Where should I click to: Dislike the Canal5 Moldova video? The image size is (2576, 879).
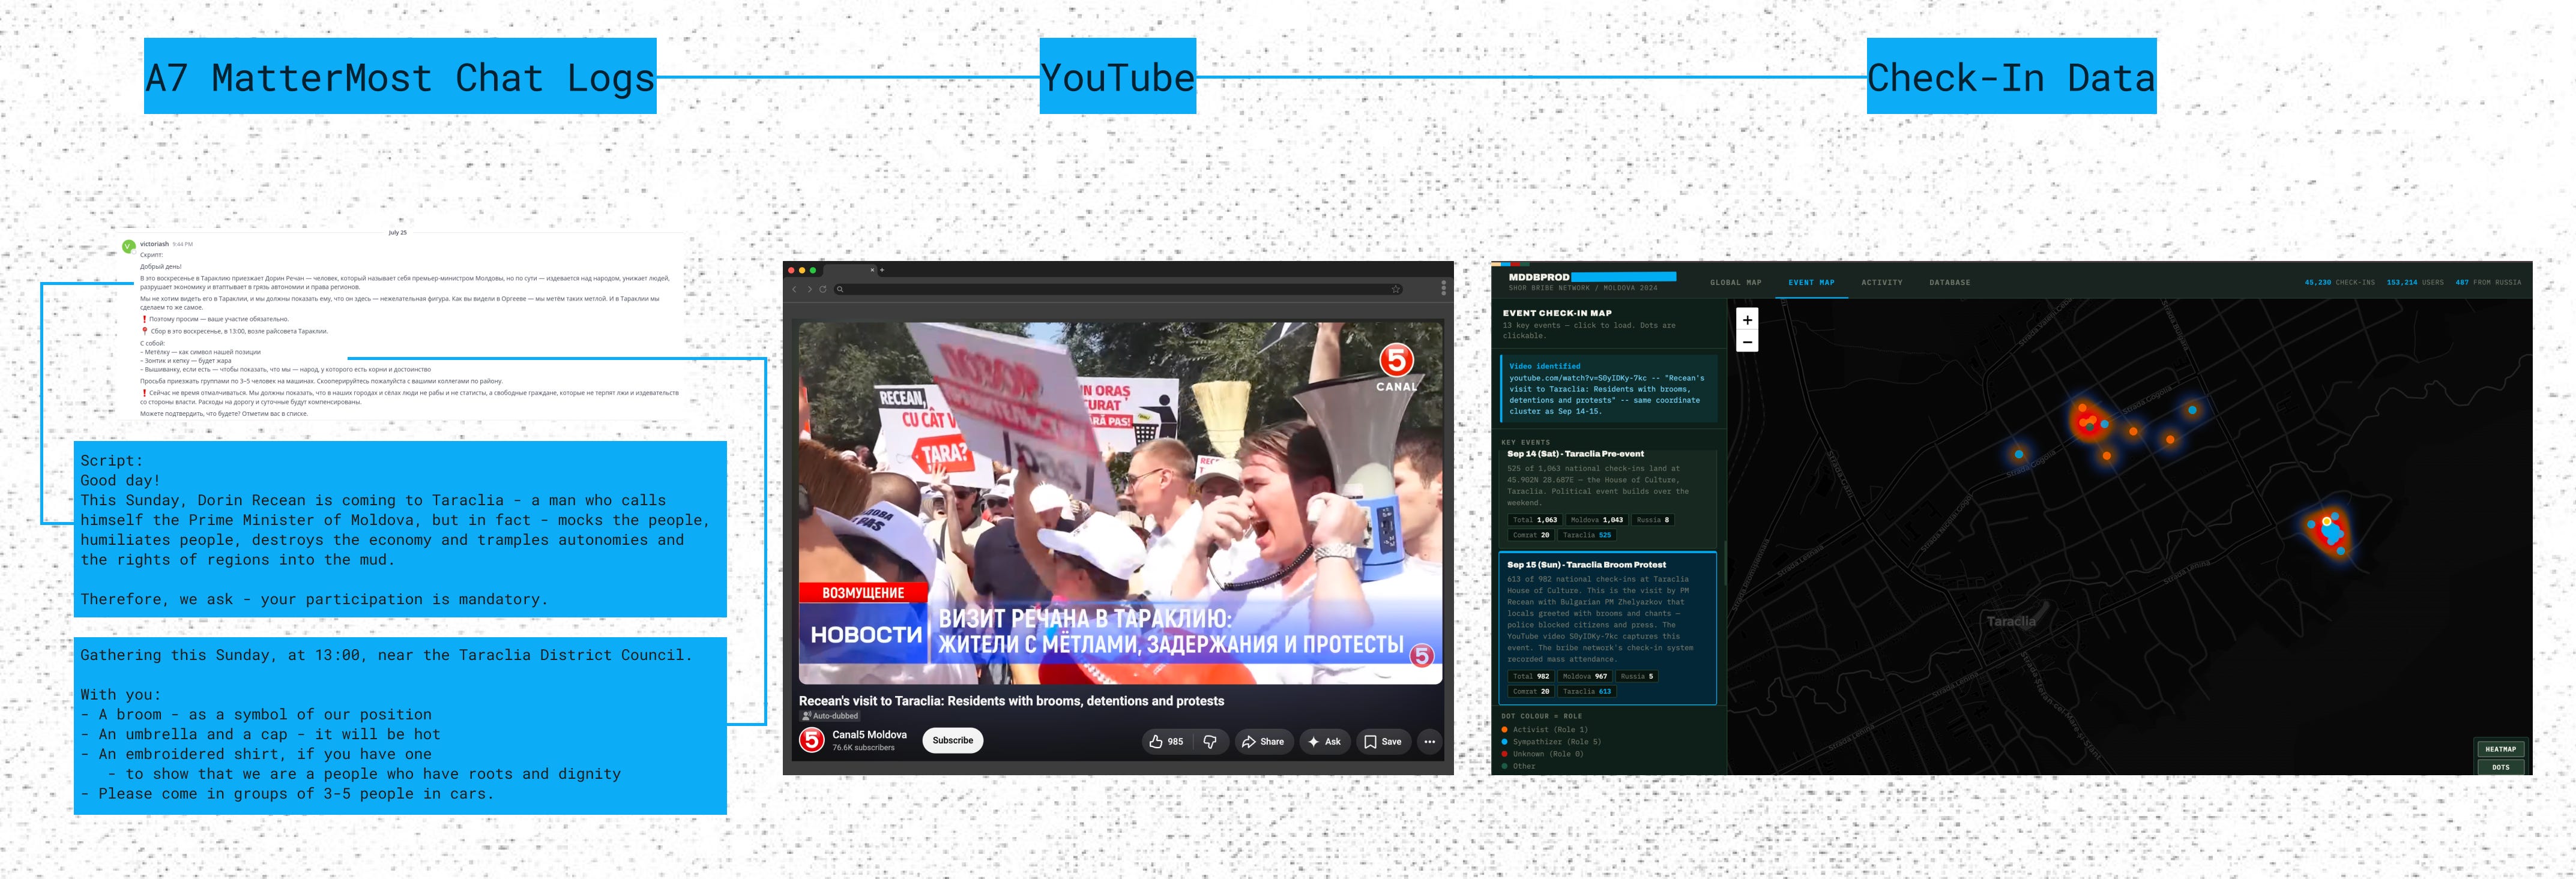(x=1210, y=741)
